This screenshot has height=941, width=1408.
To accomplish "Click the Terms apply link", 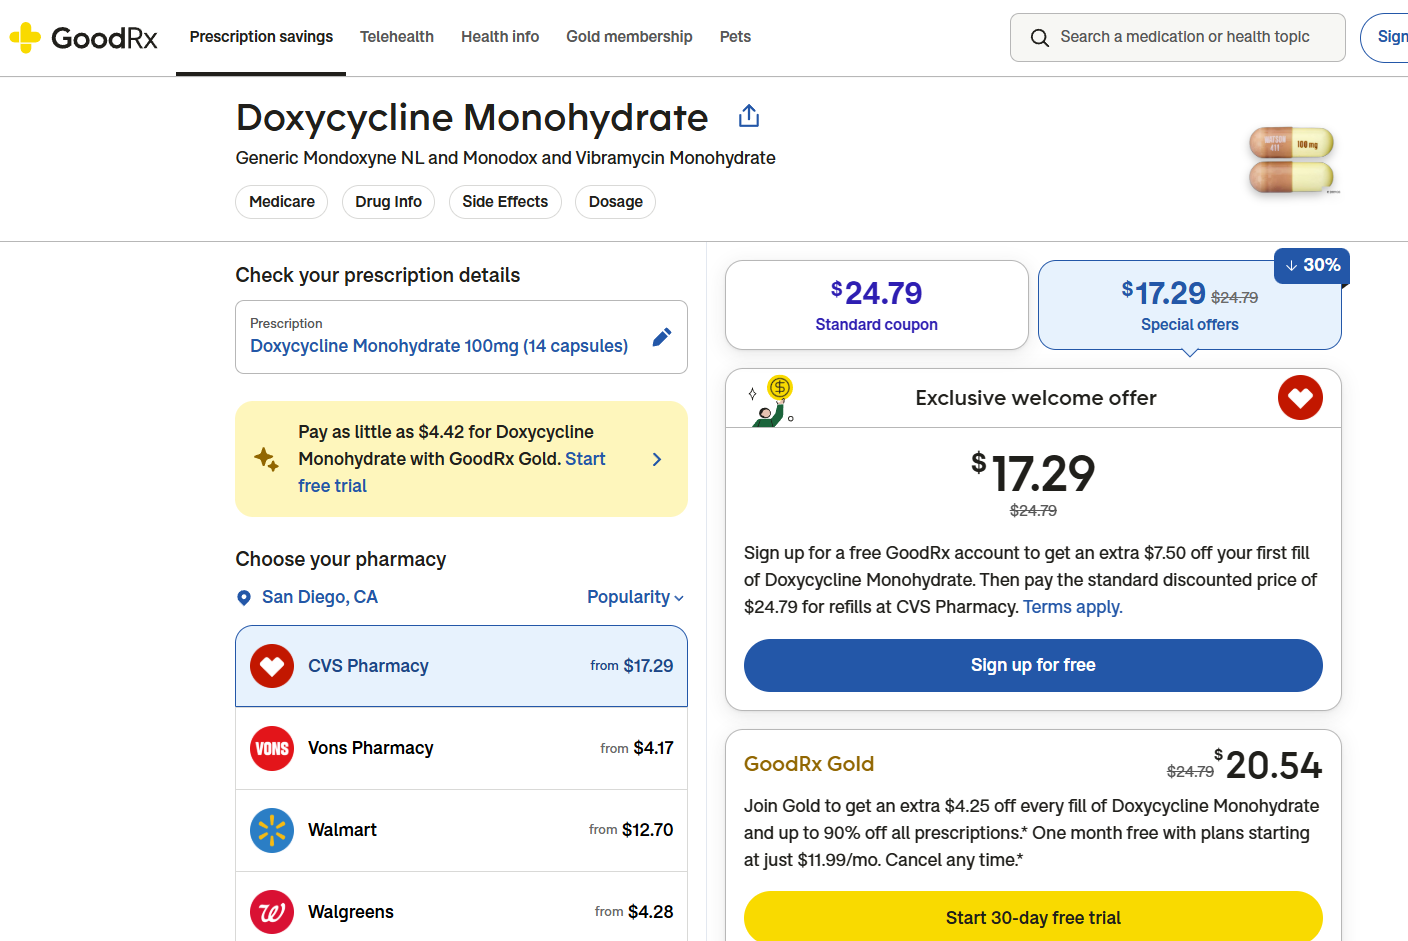I will click(1073, 607).
